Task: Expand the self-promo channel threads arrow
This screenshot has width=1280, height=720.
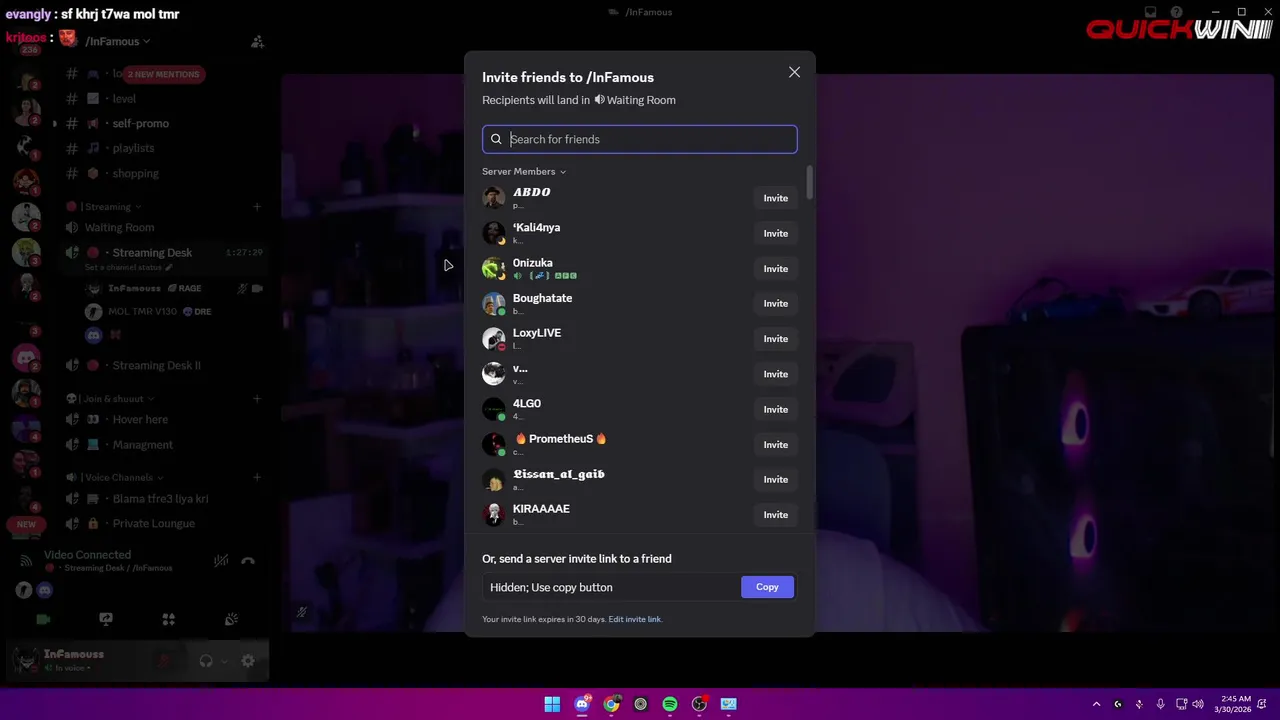Action: pos(55,124)
